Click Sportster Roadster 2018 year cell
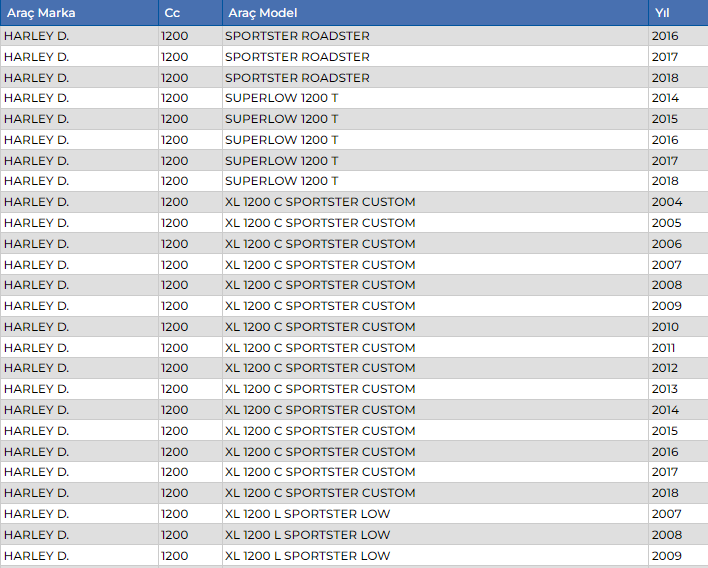Image resolution: width=708 pixels, height=568 pixels. 665,78
